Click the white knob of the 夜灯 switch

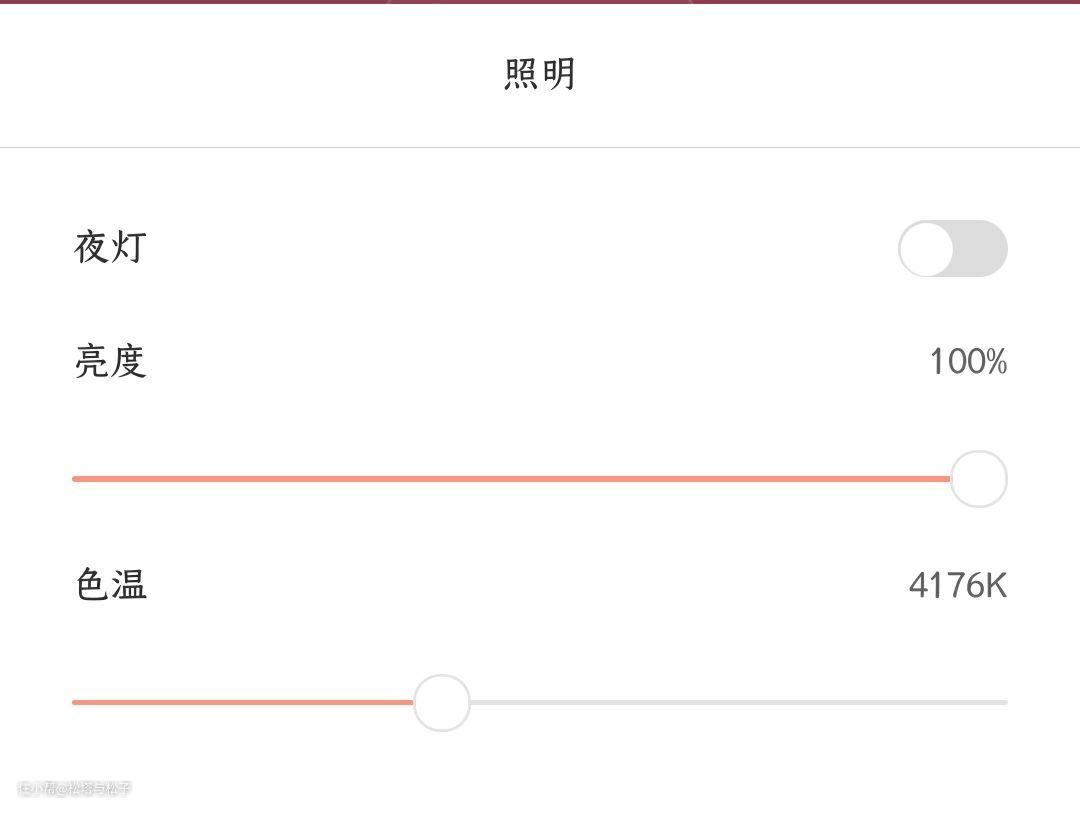click(927, 249)
